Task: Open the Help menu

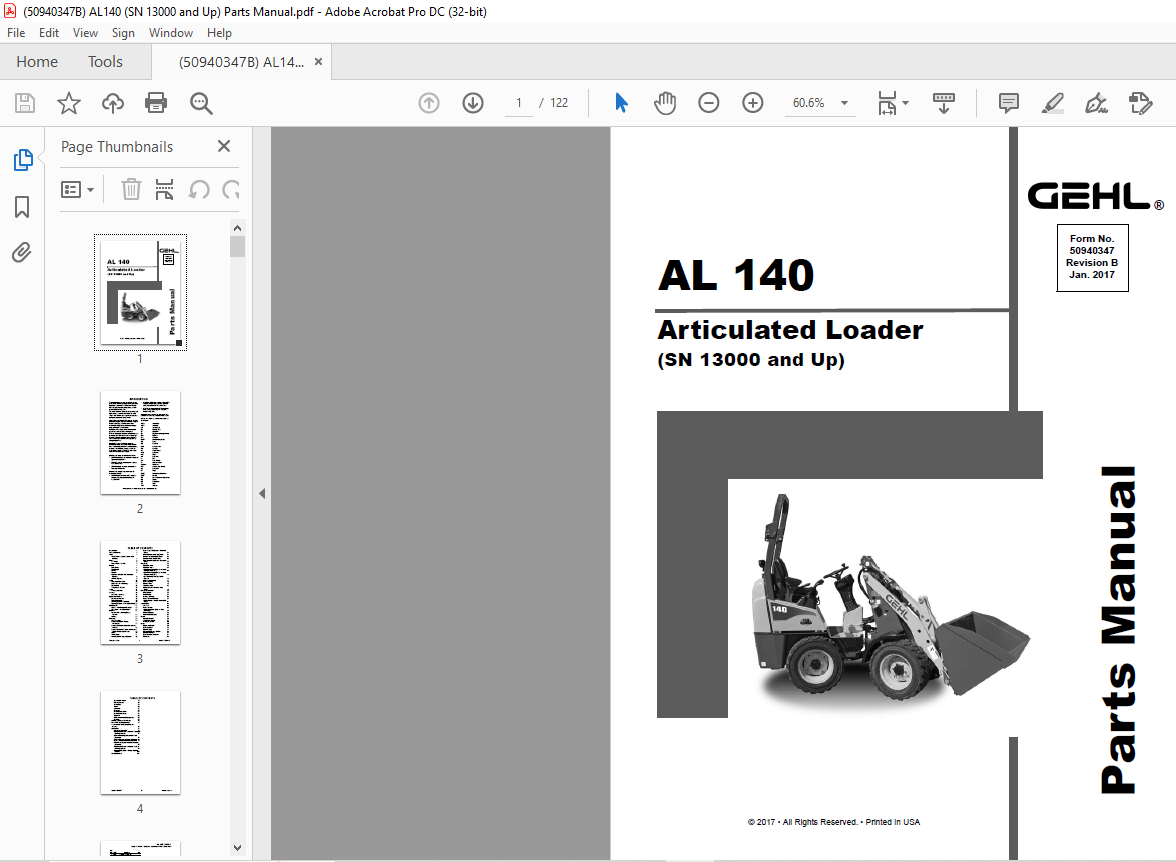Action: tap(219, 33)
